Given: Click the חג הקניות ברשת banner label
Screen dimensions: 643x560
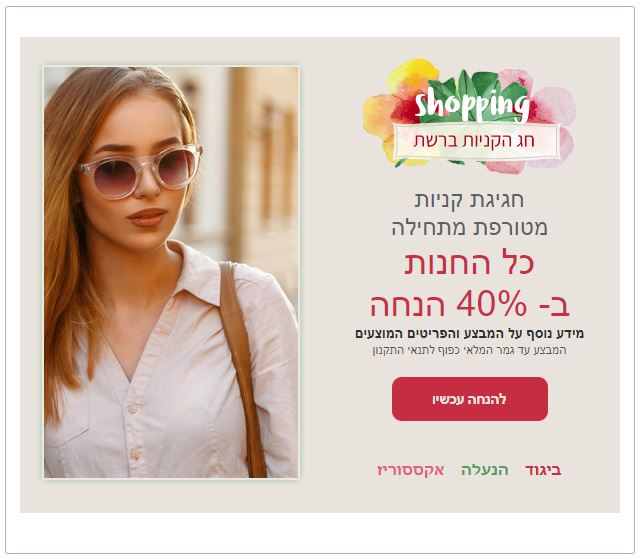Looking at the screenshot, I should 474,141.
